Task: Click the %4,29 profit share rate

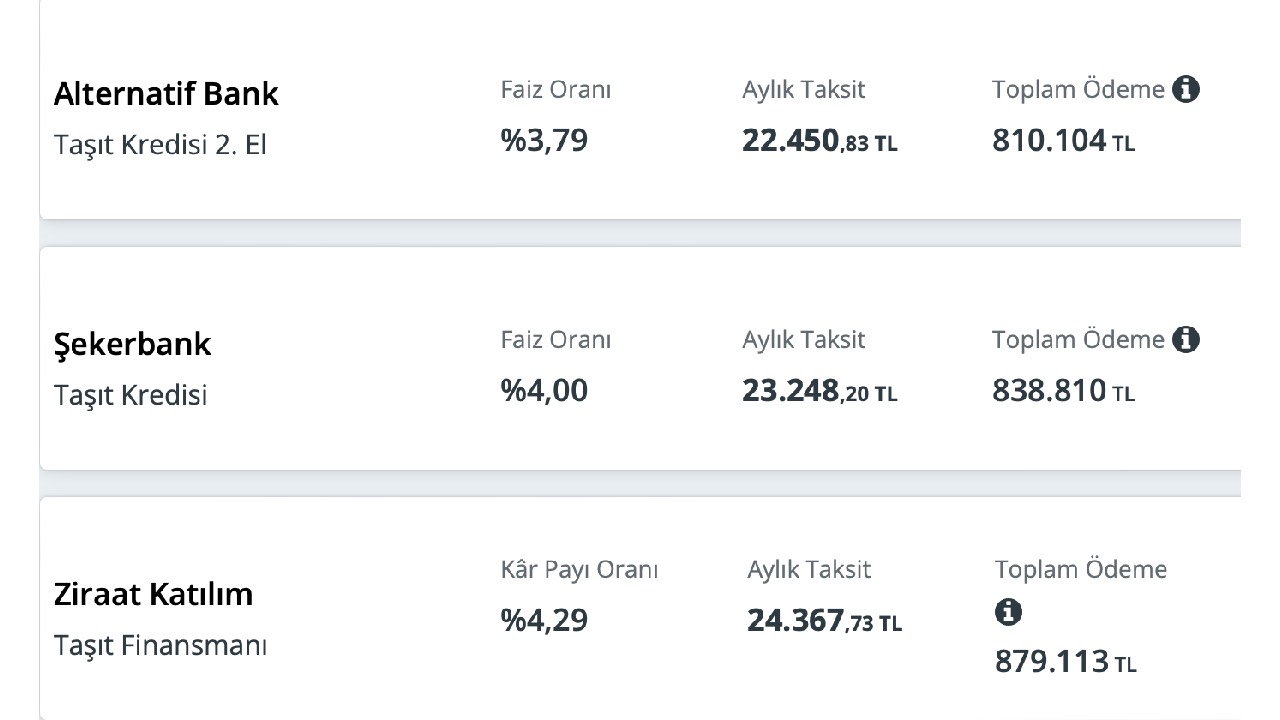Action: tap(544, 620)
